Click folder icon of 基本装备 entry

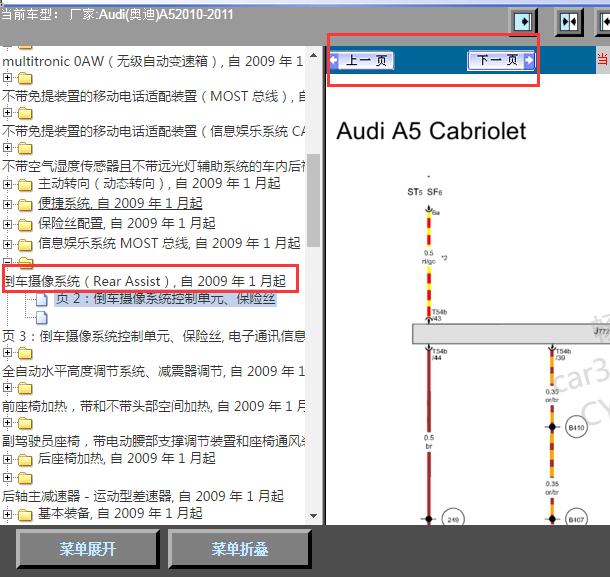tap(25, 515)
